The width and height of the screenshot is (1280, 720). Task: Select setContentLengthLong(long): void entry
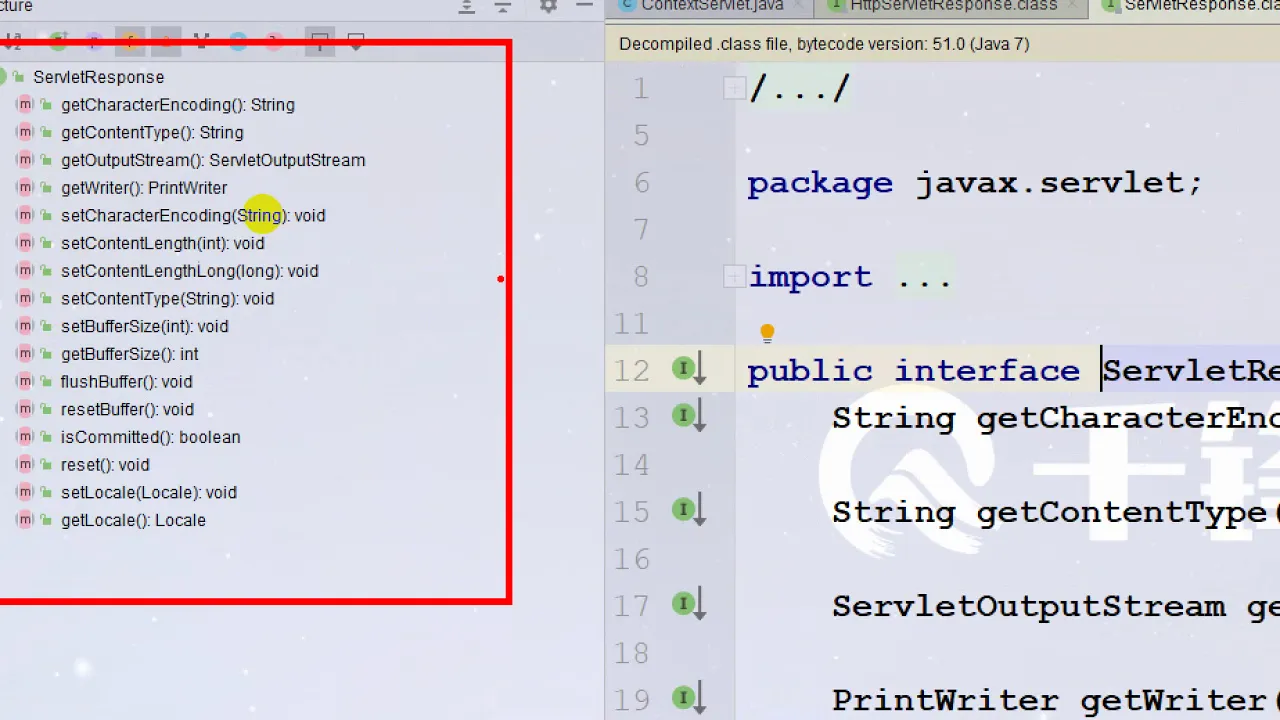coord(190,270)
